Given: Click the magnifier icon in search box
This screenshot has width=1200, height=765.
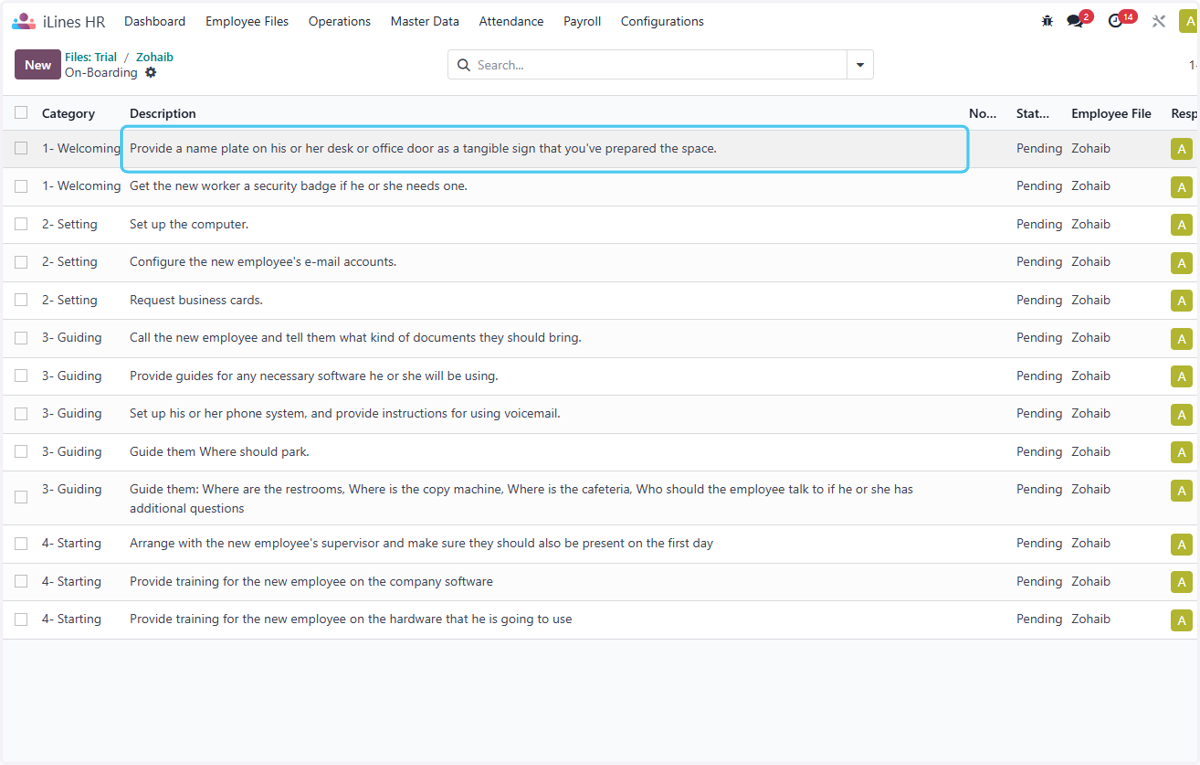Looking at the screenshot, I should (x=464, y=65).
